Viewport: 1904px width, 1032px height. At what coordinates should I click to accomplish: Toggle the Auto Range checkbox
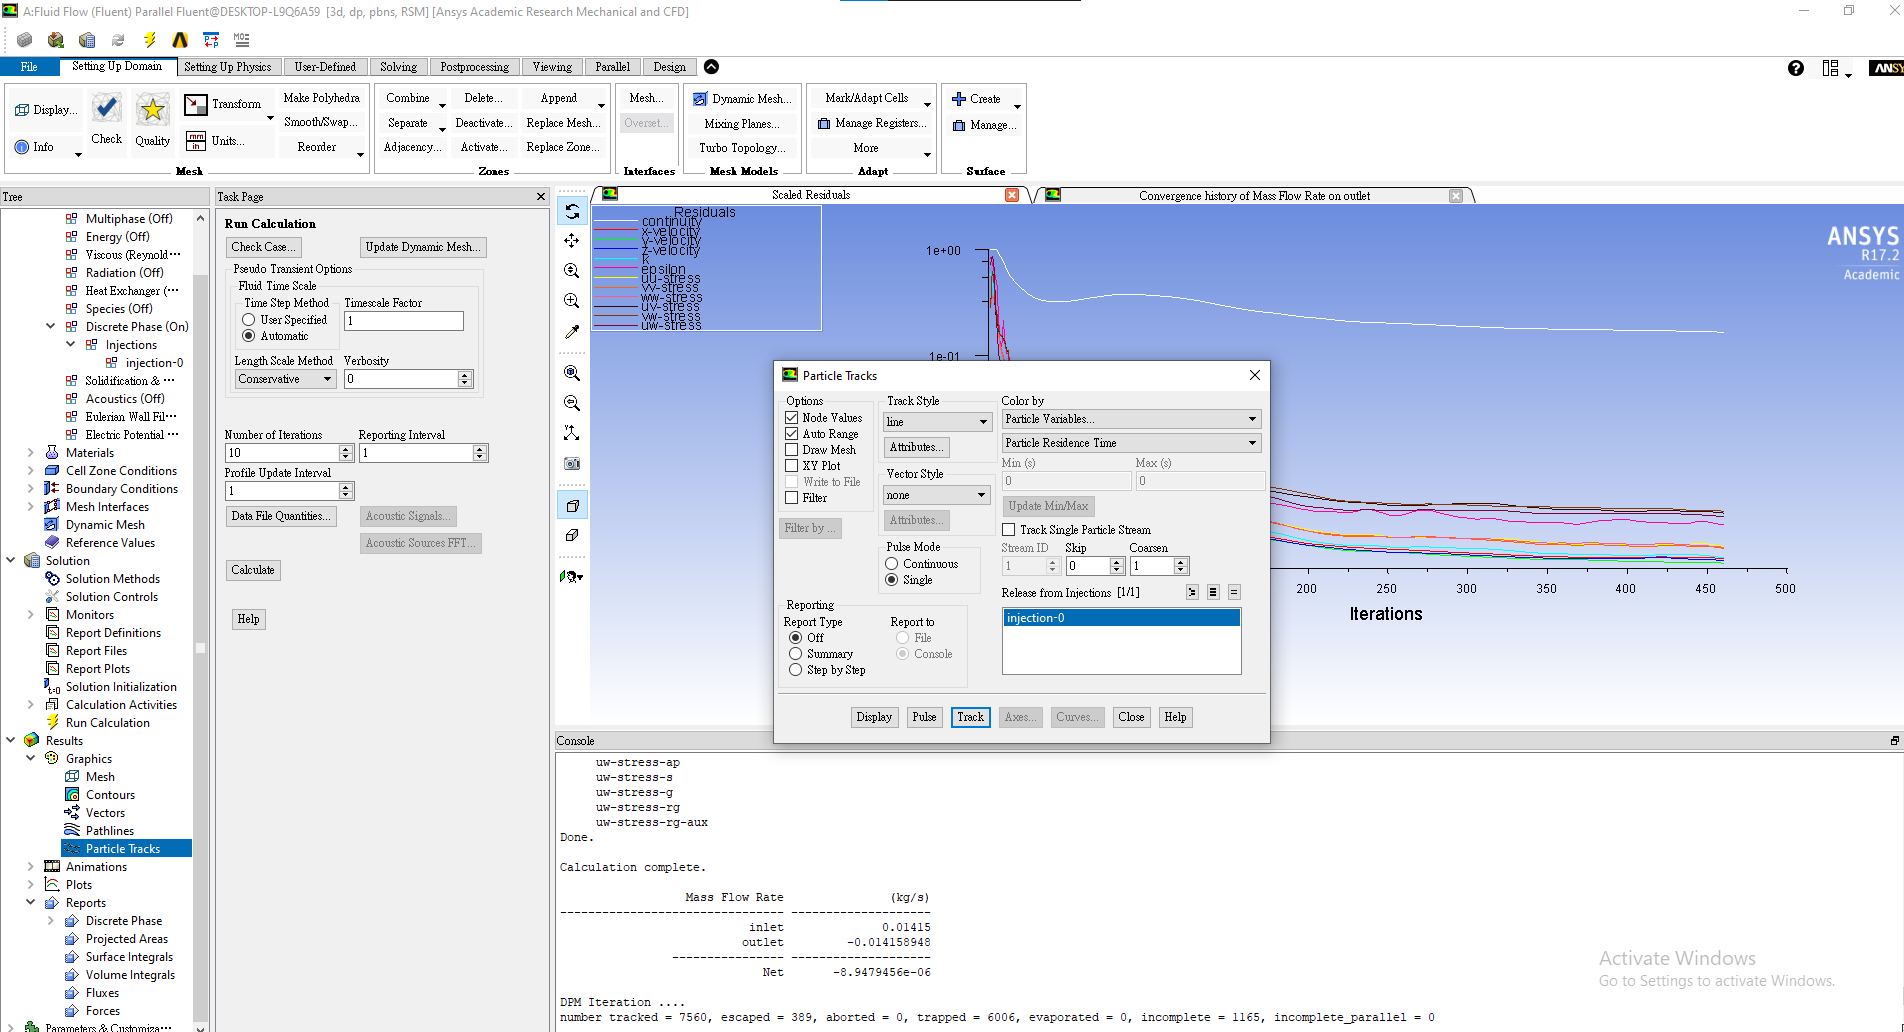(x=792, y=434)
